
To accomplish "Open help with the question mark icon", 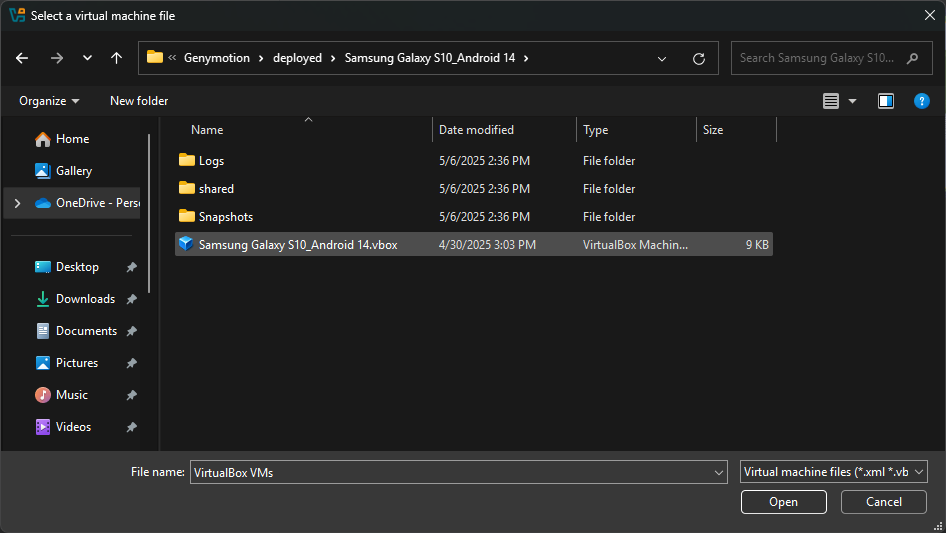I will tap(921, 101).
